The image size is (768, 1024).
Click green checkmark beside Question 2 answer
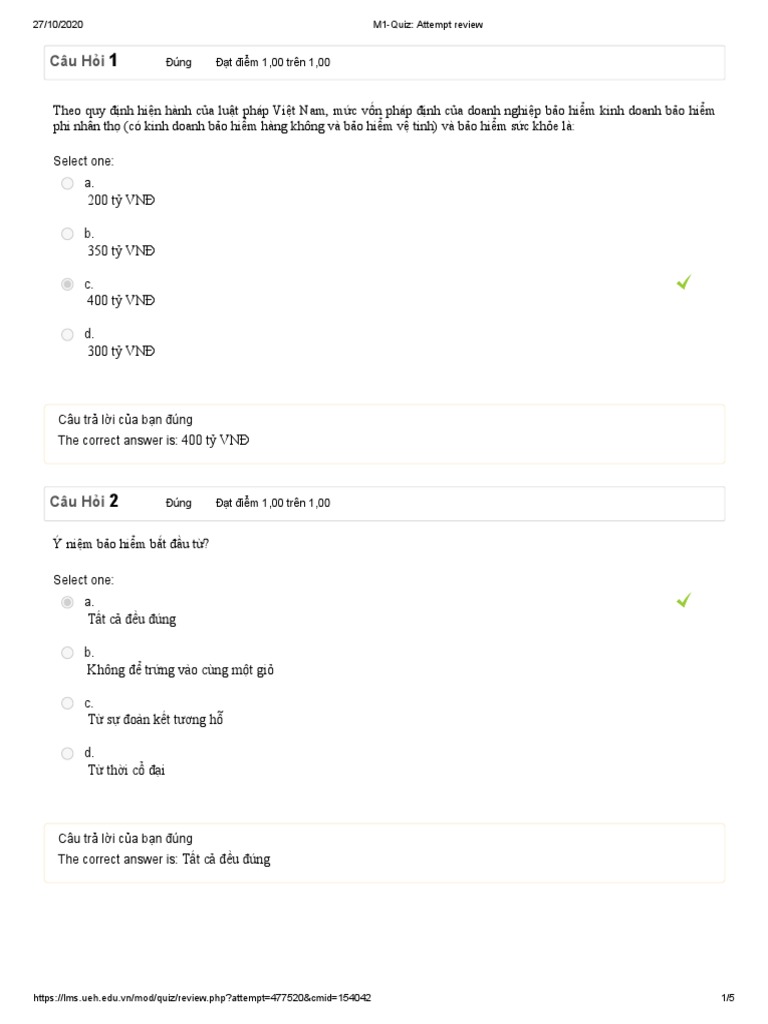[683, 600]
